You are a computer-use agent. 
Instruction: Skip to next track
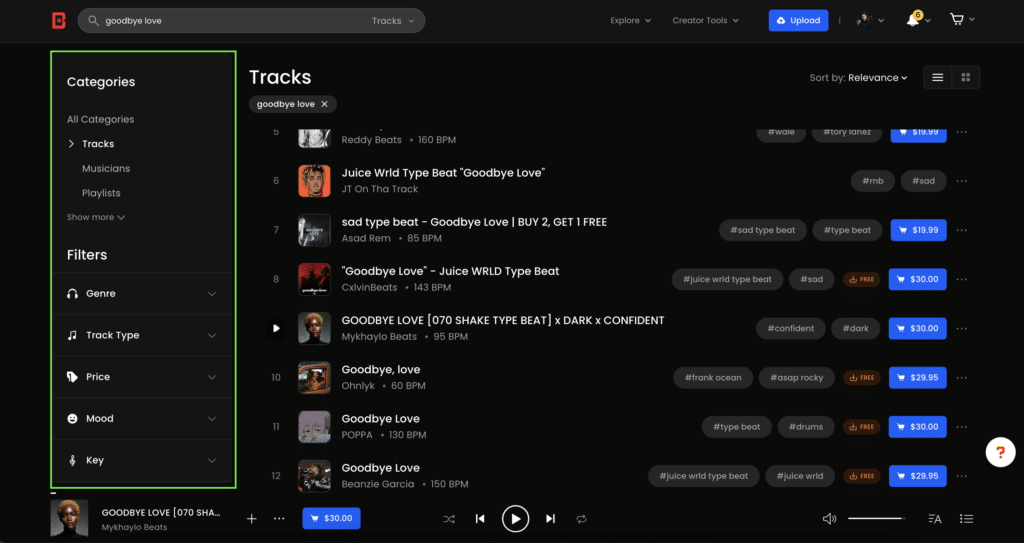tap(551, 519)
